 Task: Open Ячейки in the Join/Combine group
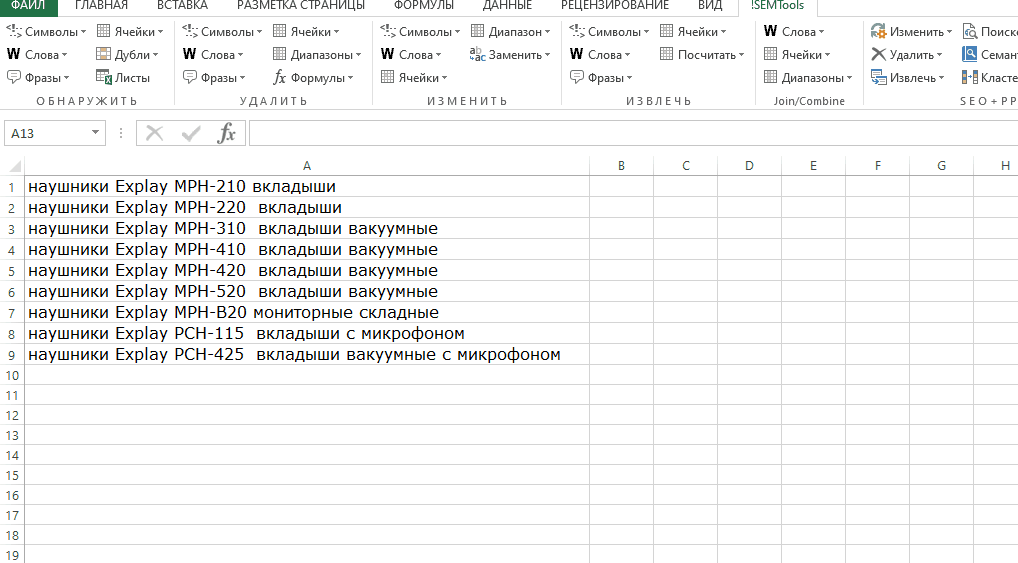click(797, 55)
